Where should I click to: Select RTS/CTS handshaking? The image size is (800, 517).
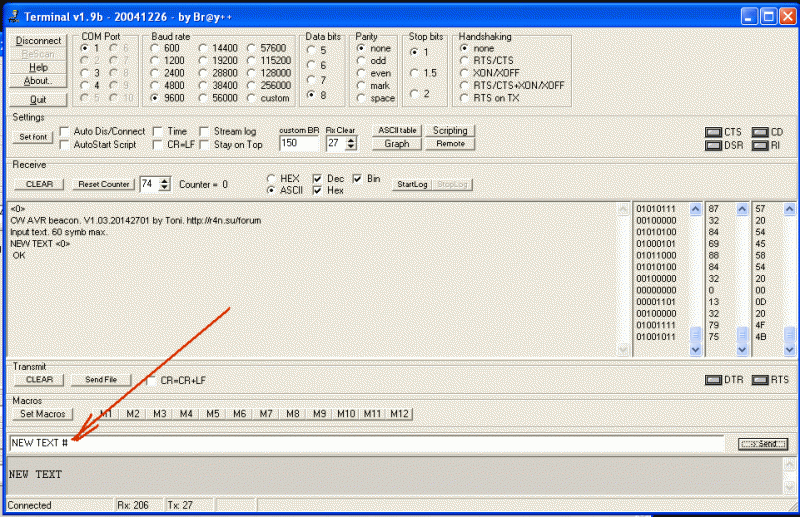464,60
